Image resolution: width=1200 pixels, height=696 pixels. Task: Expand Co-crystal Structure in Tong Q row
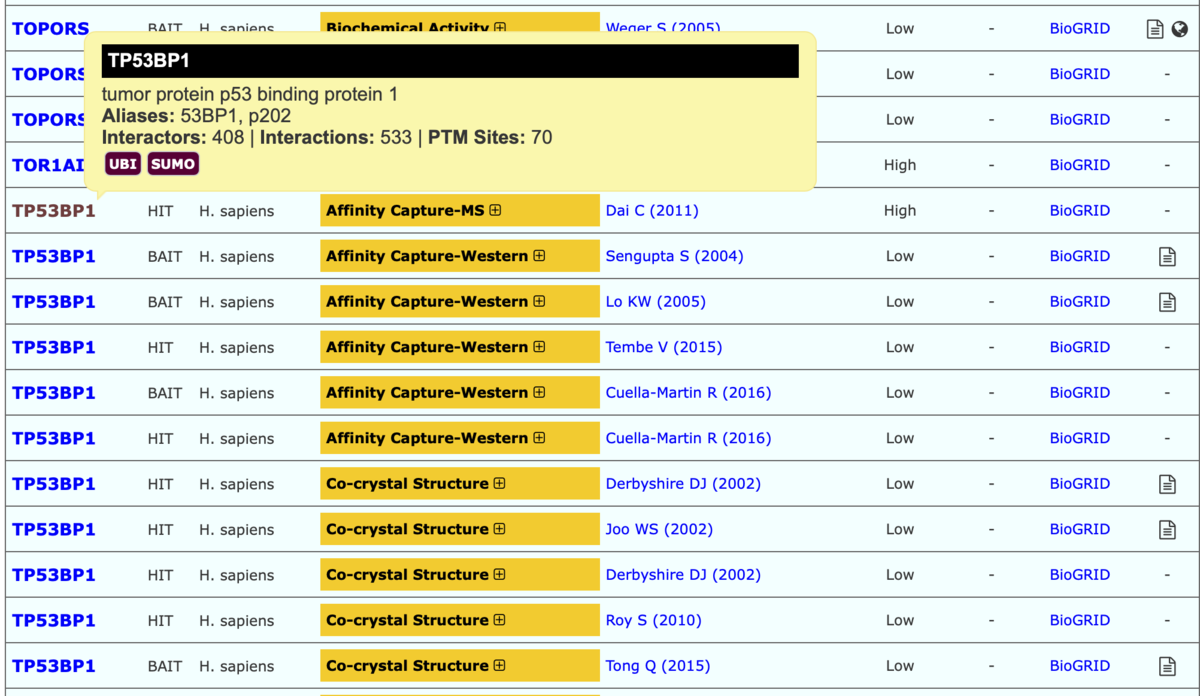coord(499,665)
